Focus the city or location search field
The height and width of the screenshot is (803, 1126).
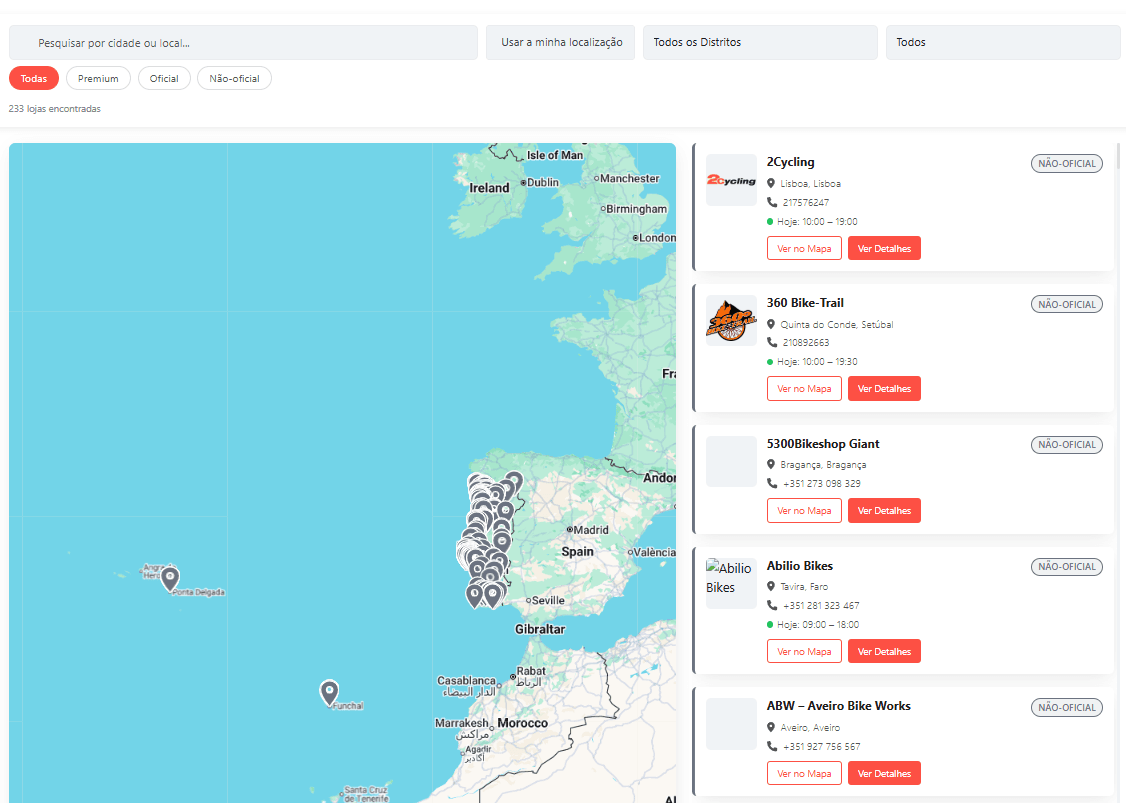243,42
